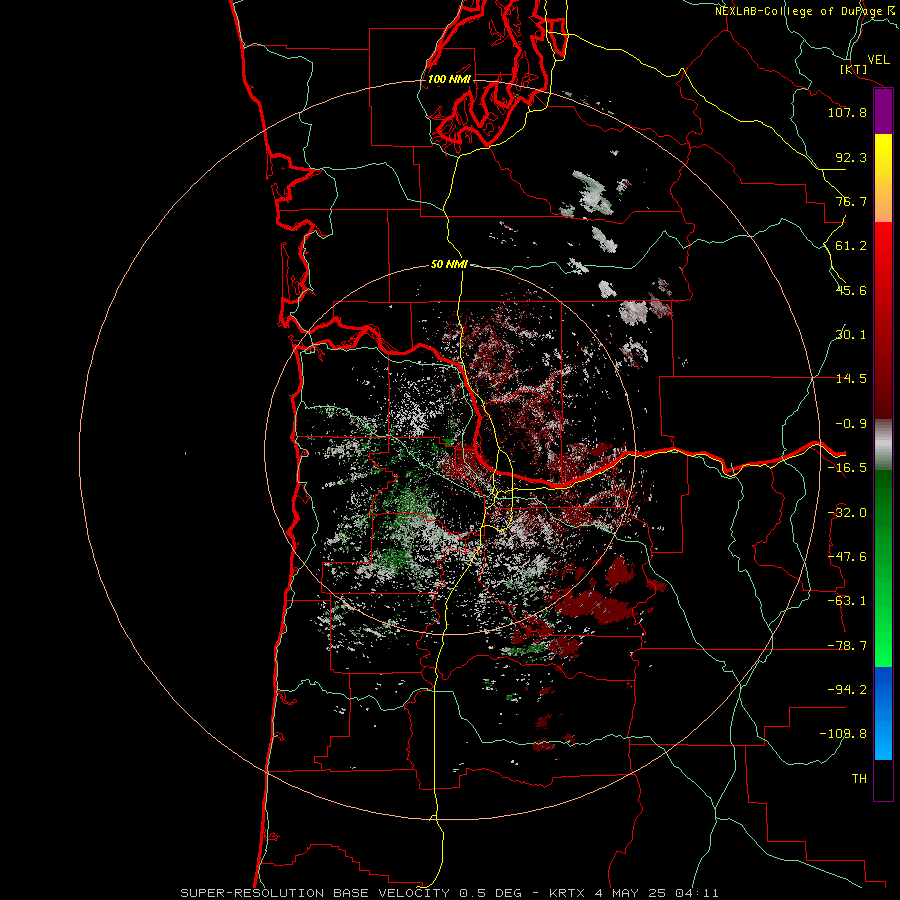Click the 100 NMI range ring label
Screen dimensions: 900x900
449,79
